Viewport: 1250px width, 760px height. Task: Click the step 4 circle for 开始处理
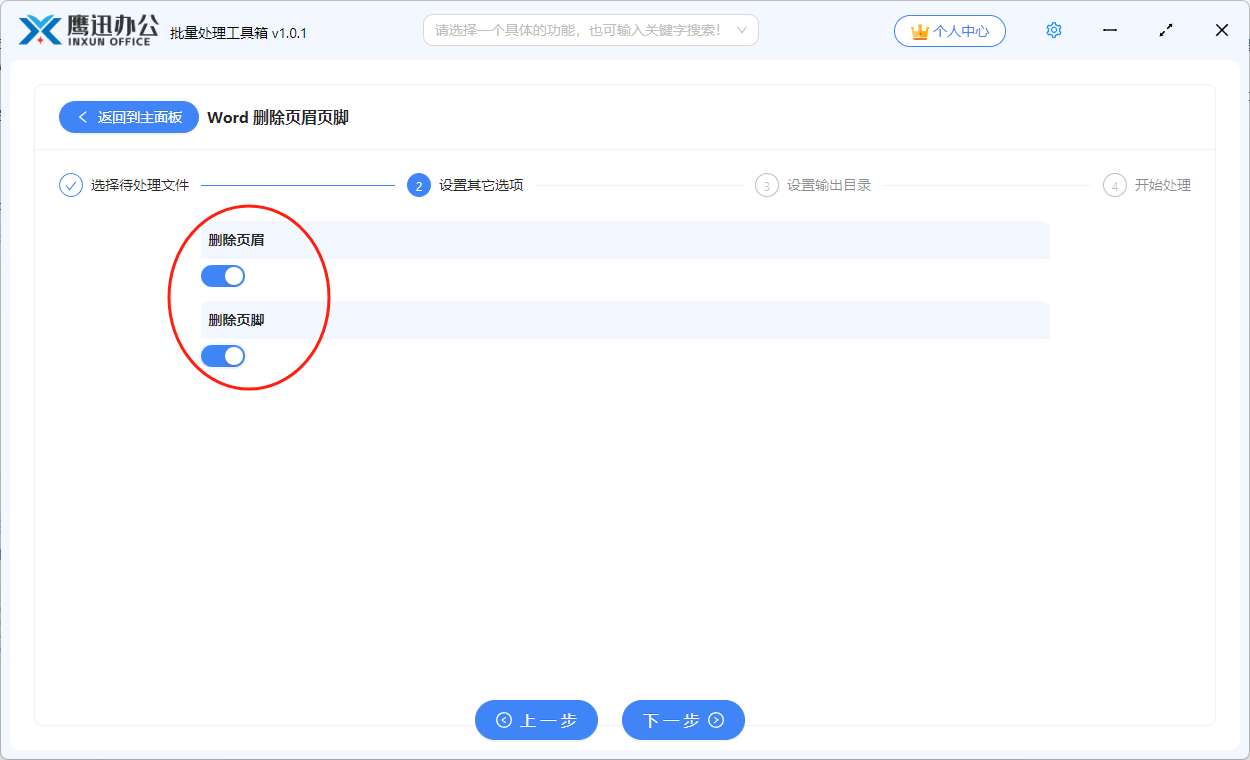click(x=1114, y=185)
